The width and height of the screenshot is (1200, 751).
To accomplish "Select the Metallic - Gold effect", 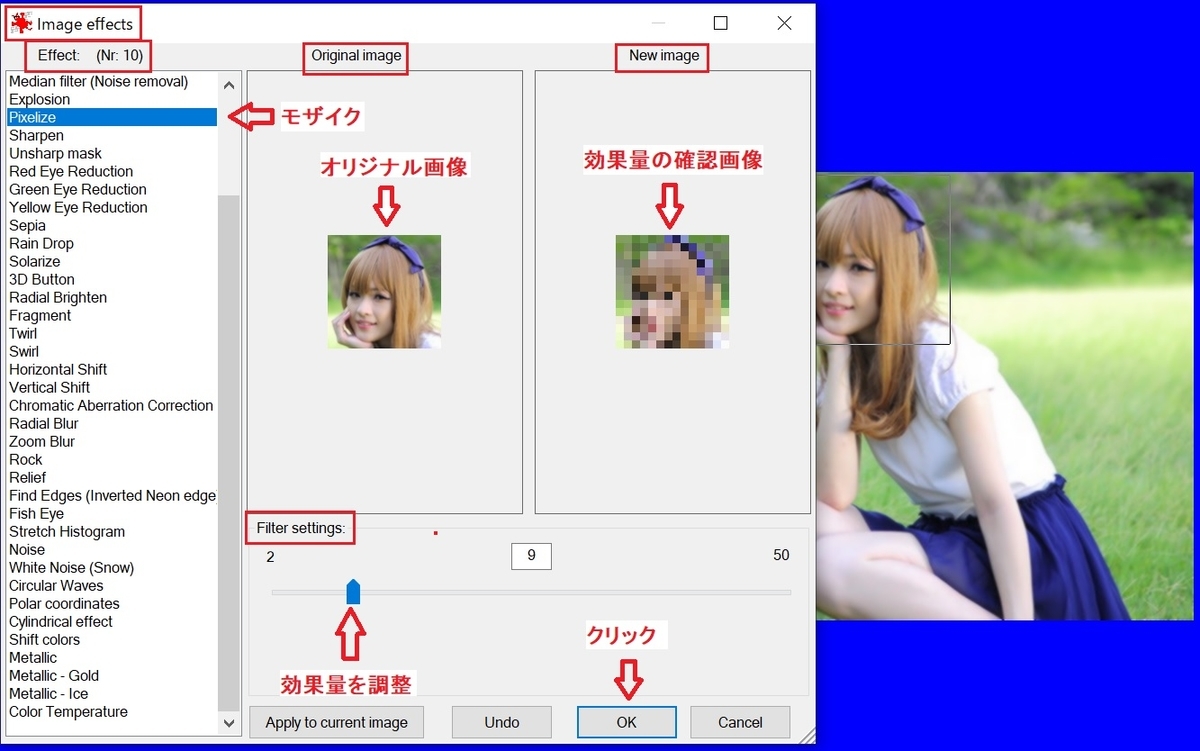I will 54,675.
